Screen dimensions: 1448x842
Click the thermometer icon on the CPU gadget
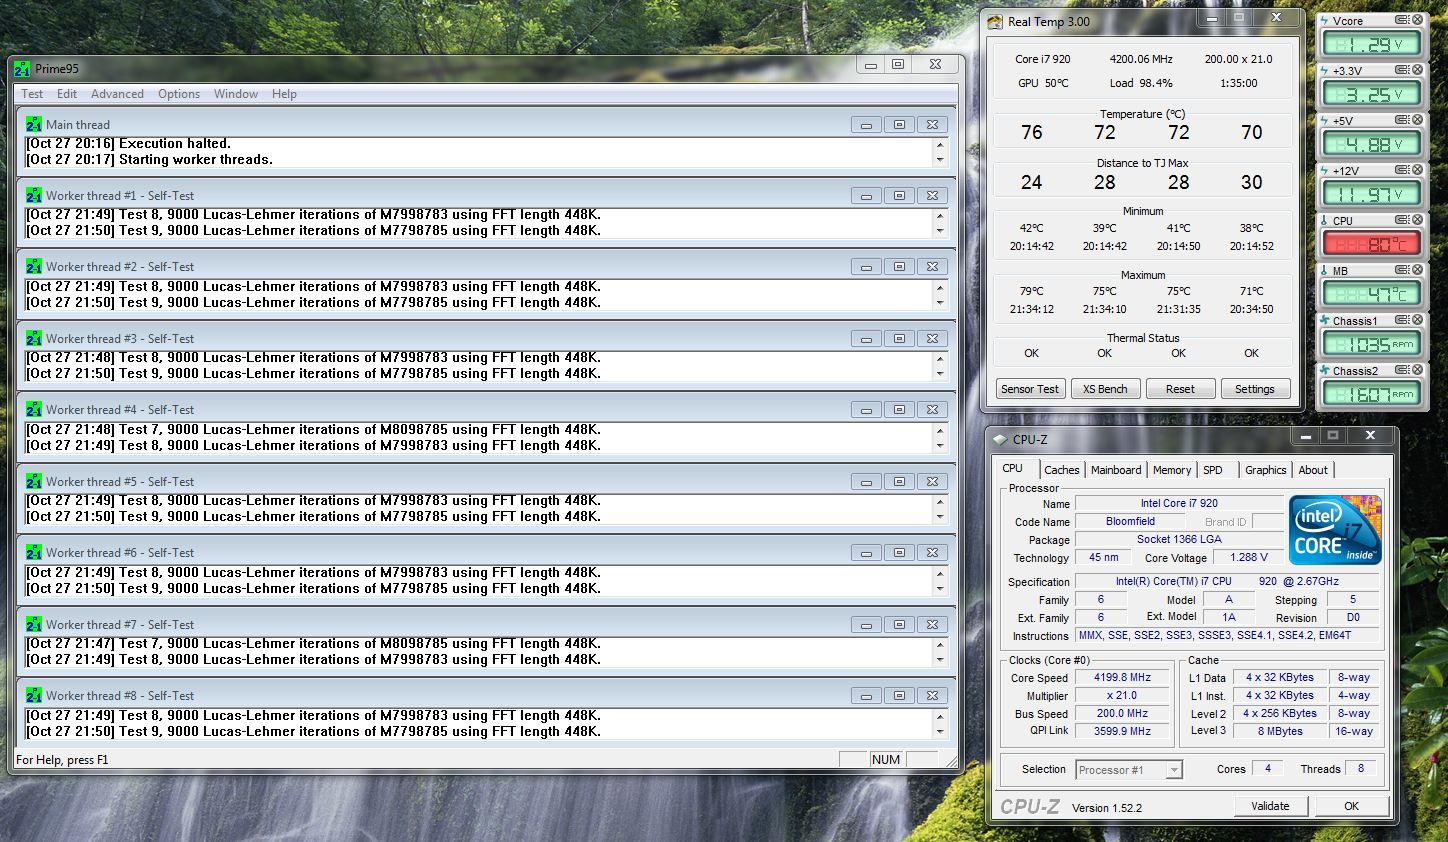tap(1325, 220)
